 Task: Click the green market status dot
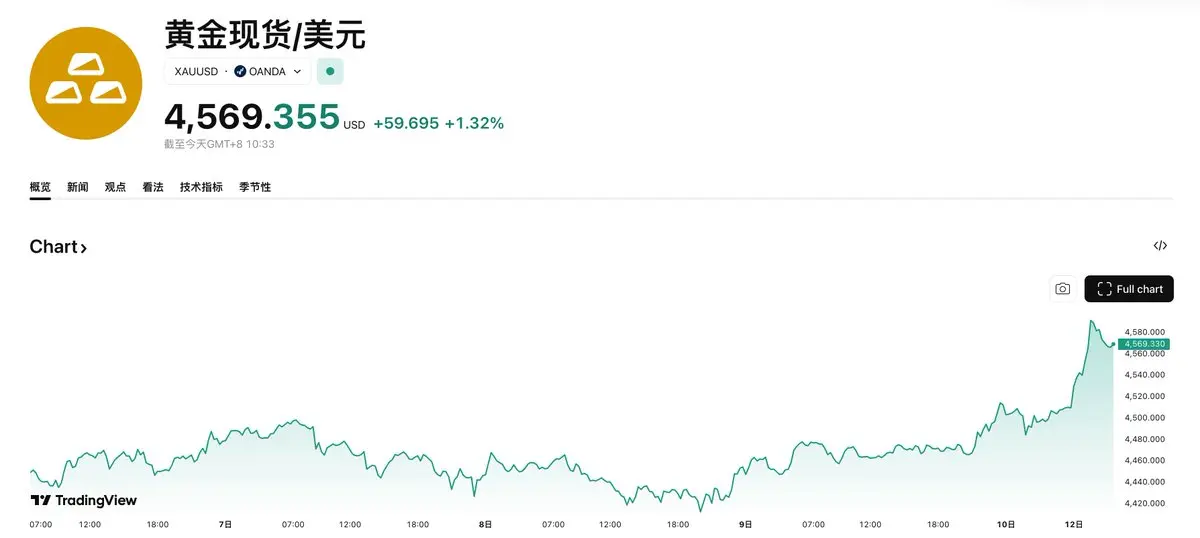(330, 72)
